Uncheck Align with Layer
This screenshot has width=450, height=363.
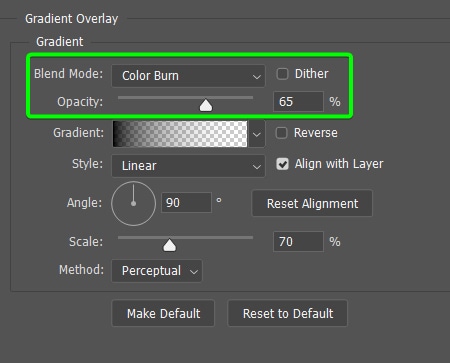(x=282, y=164)
